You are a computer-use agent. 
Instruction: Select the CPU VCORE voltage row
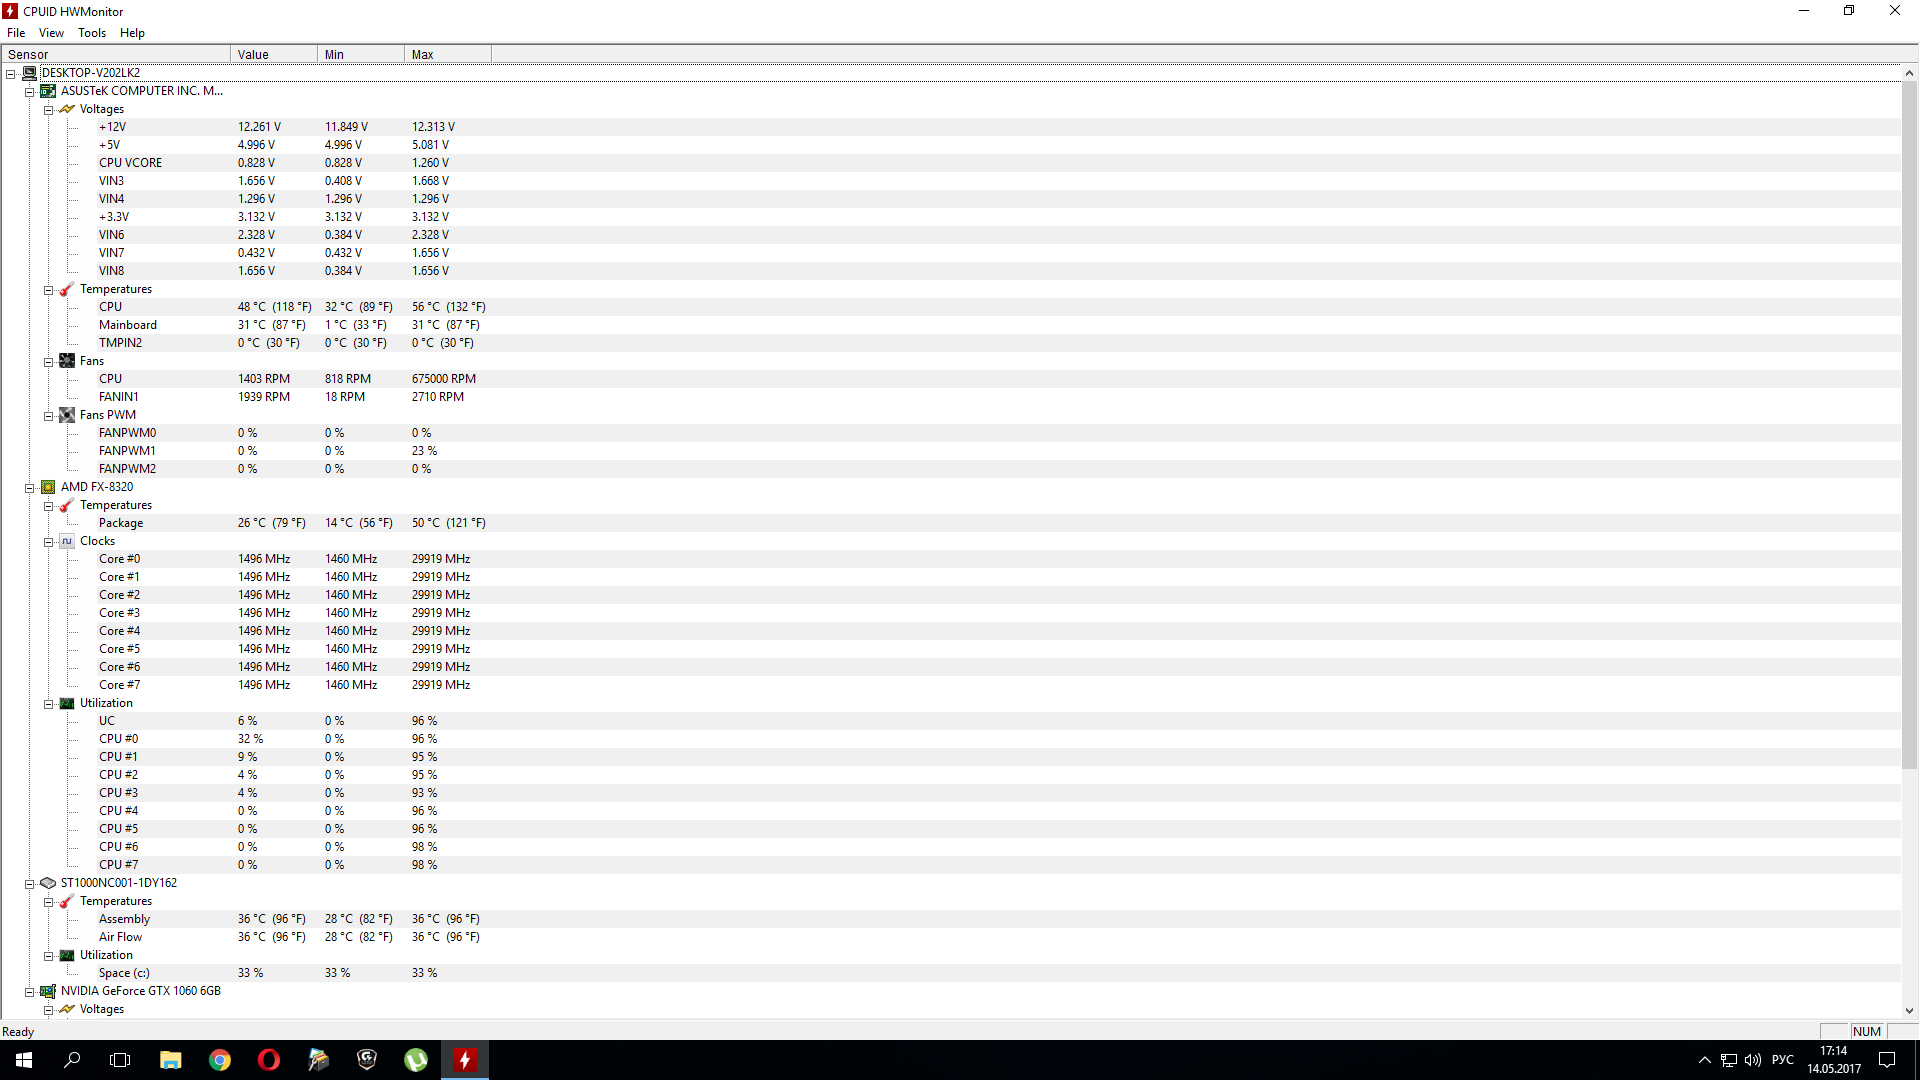[x=130, y=163]
